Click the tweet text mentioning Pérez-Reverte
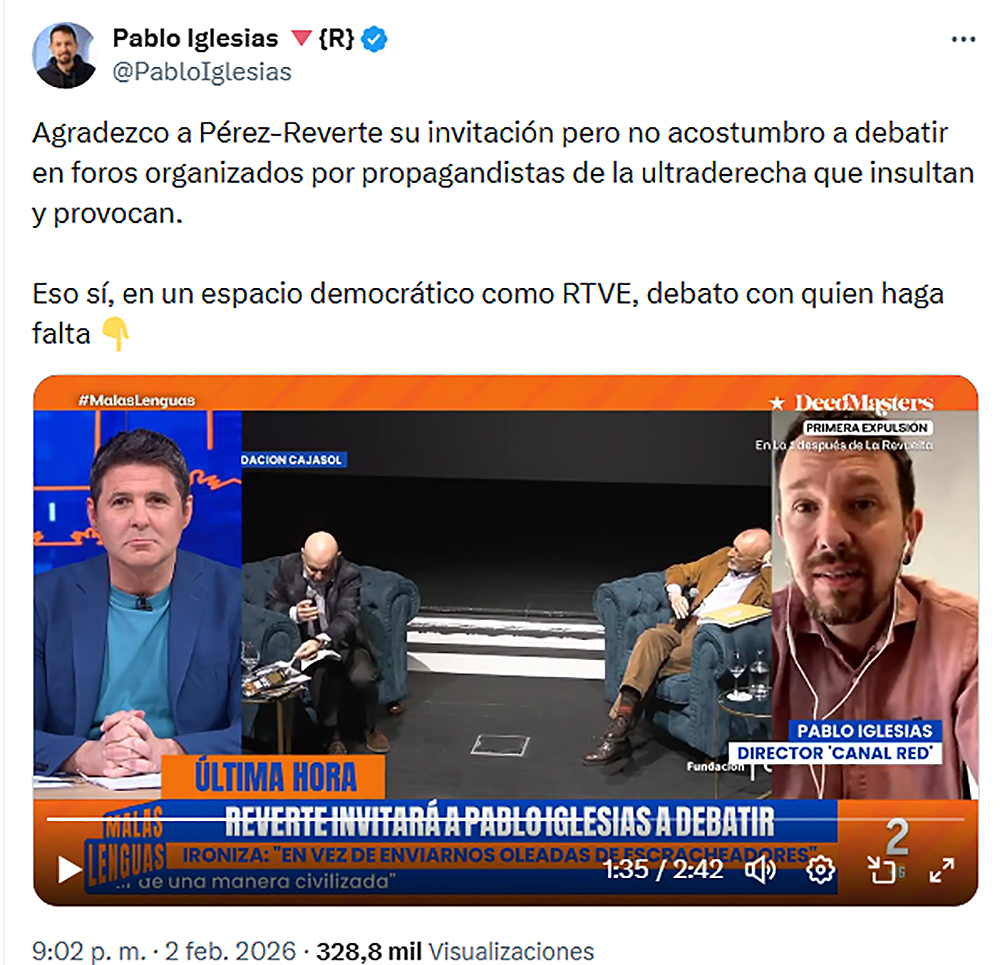The height and width of the screenshot is (965, 1000). (x=503, y=173)
